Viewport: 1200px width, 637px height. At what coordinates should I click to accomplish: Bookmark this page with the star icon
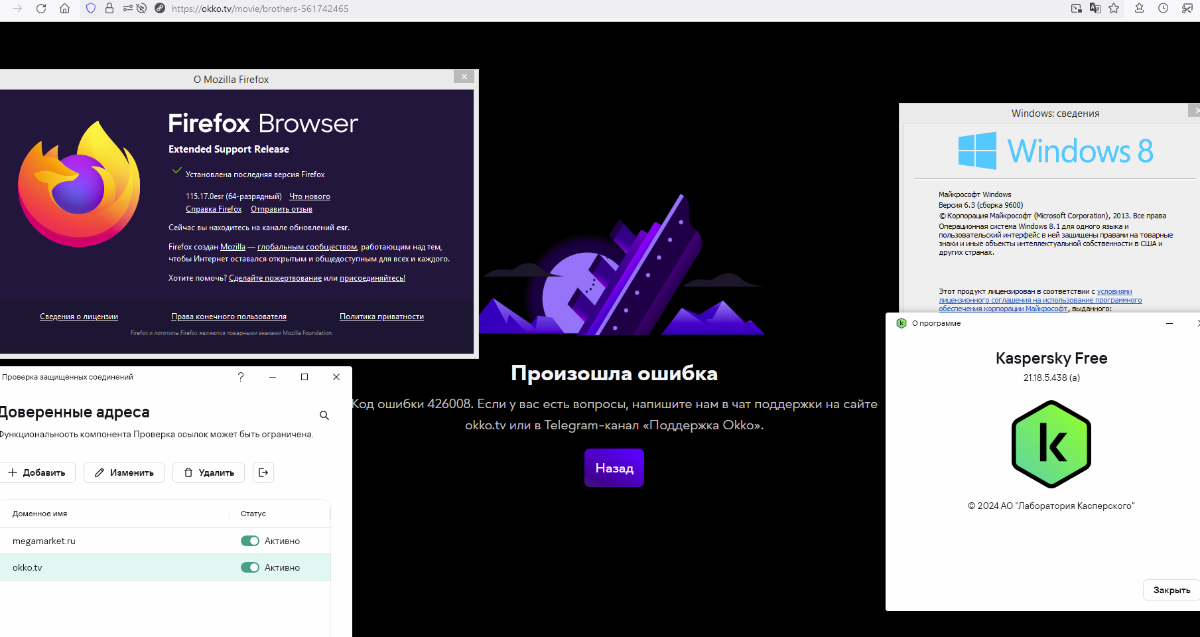[1113, 8]
